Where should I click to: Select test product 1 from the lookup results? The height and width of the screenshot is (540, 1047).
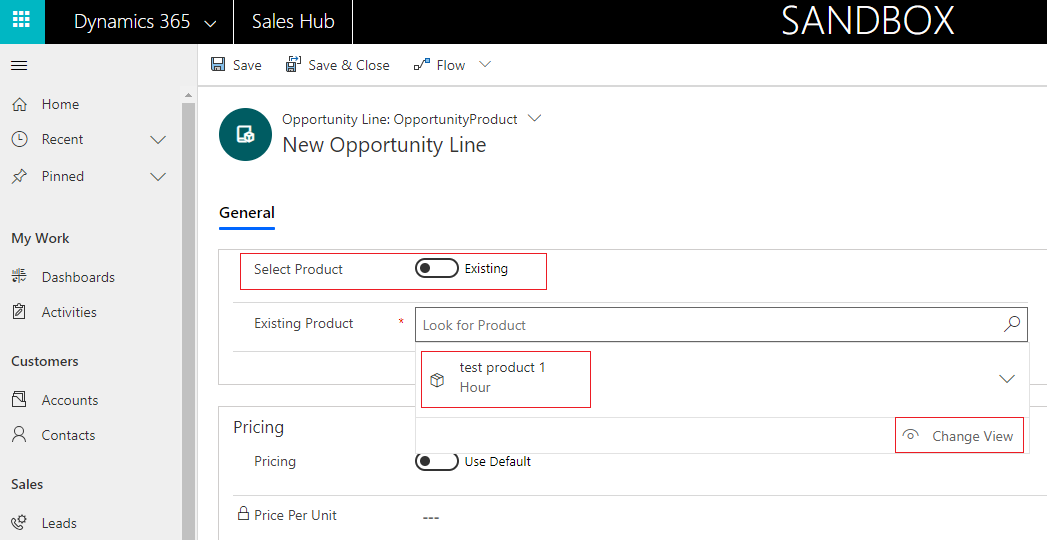coord(503,378)
